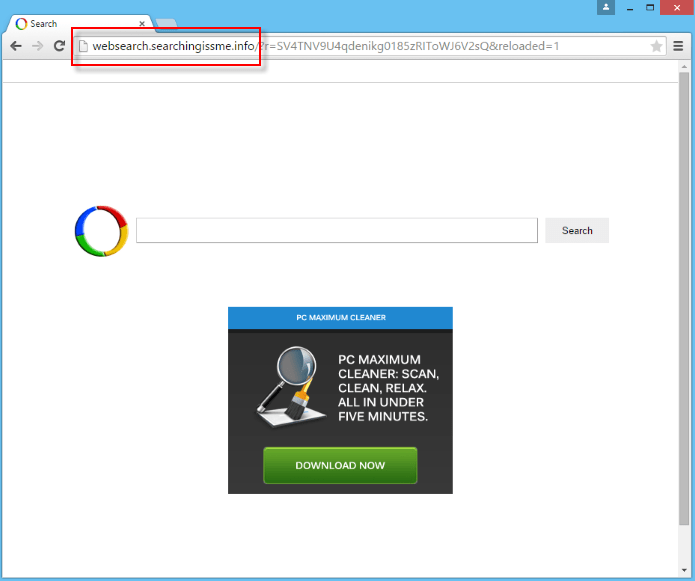Go back with the browser back arrow

coord(16,46)
